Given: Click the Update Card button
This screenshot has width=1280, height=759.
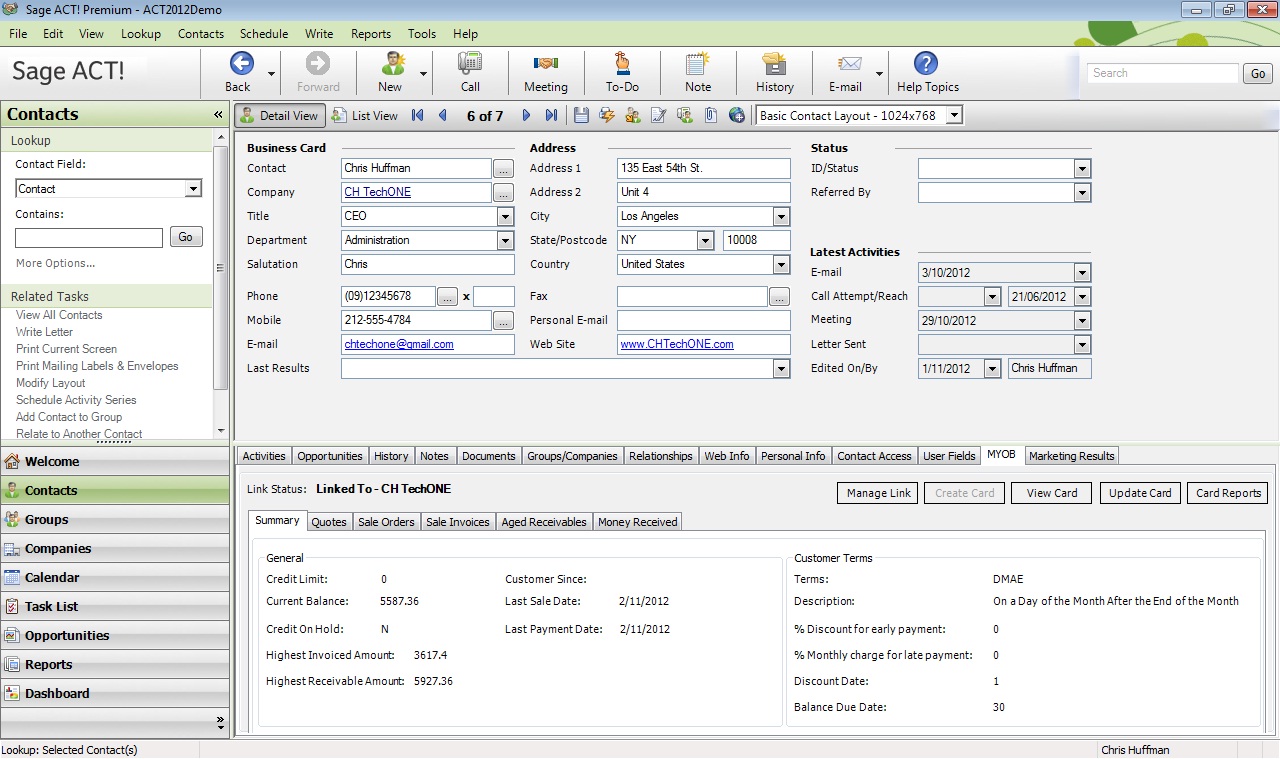Looking at the screenshot, I should pos(1140,493).
